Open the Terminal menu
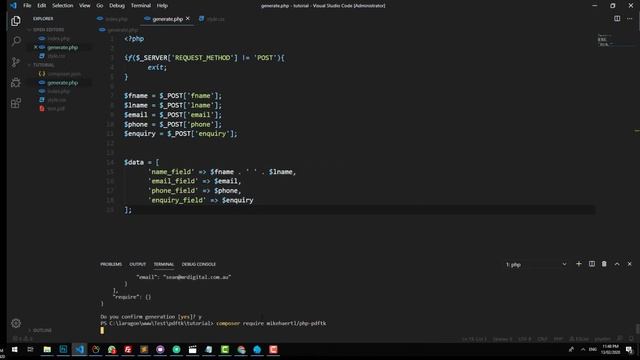 (x=140, y=6)
